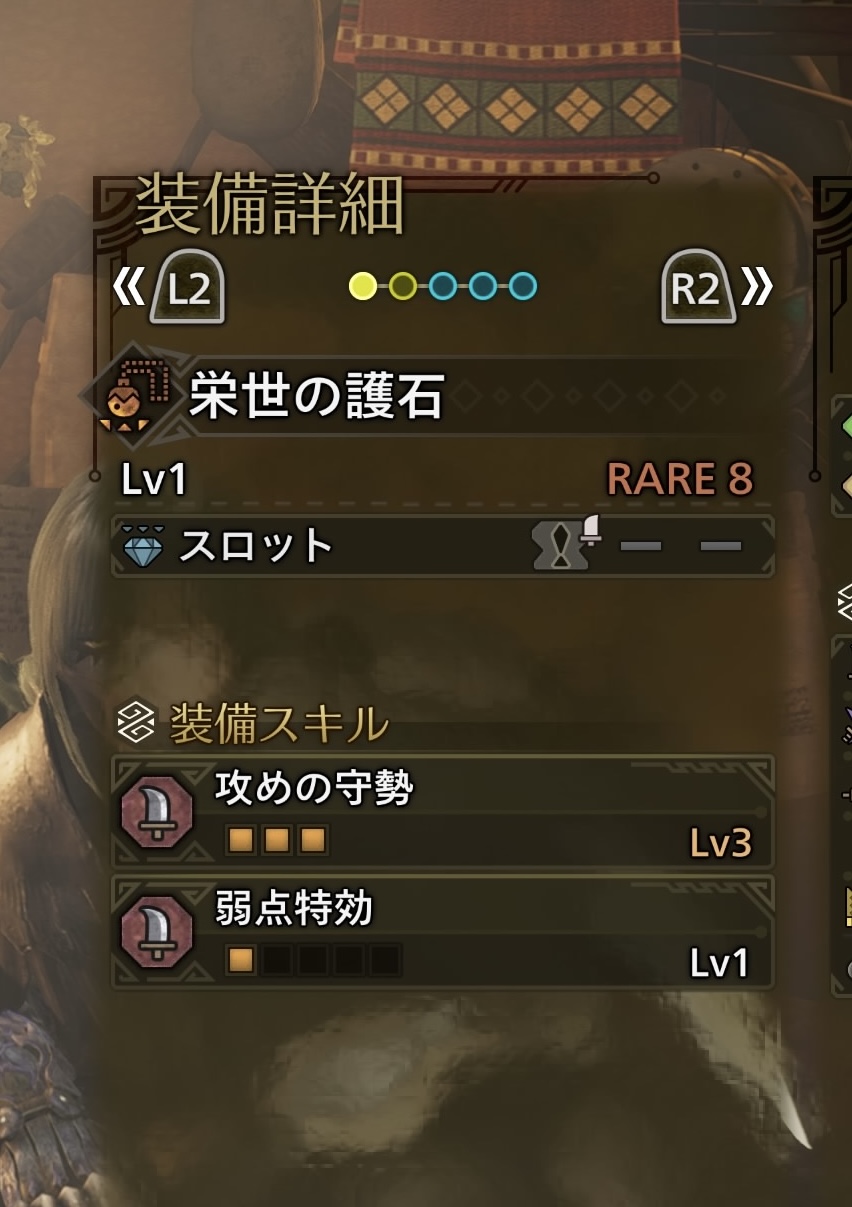This screenshot has width=852, height=1207.
Task: Select the 弱点特効 skill row
Action: click(442, 932)
